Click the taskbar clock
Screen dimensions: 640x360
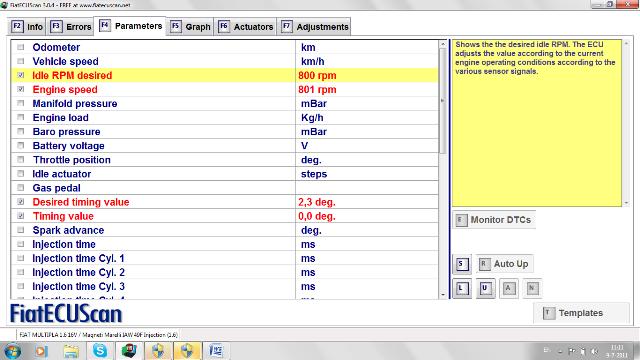pyautogui.click(x=617, y=351)
